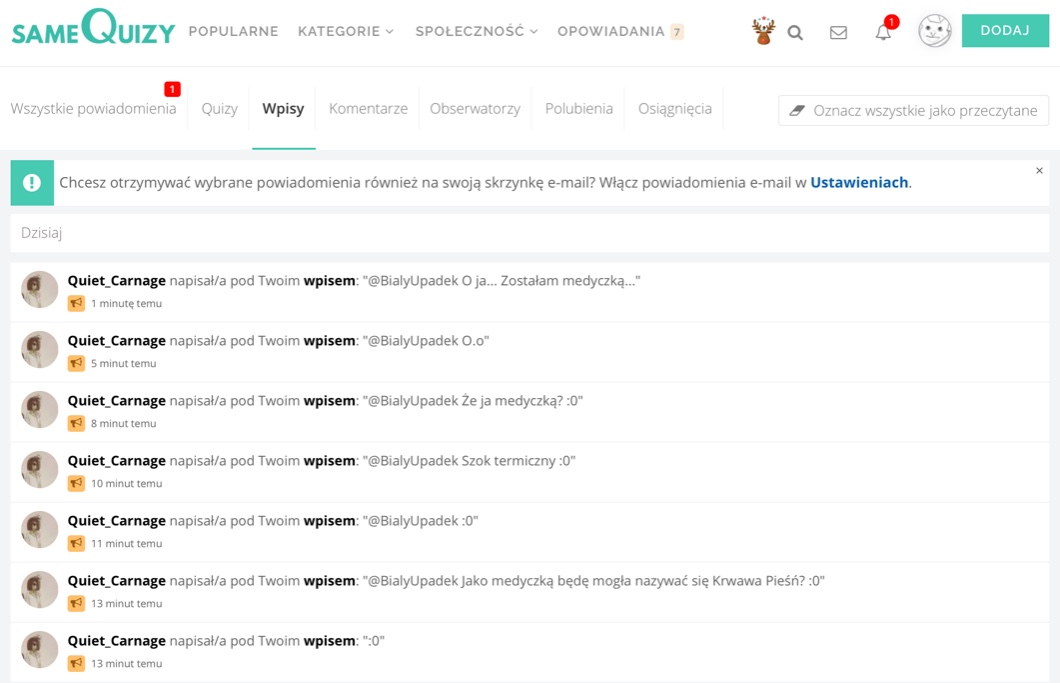
Task: Select the Obserwatorzy tab
Action: (475, 109)
